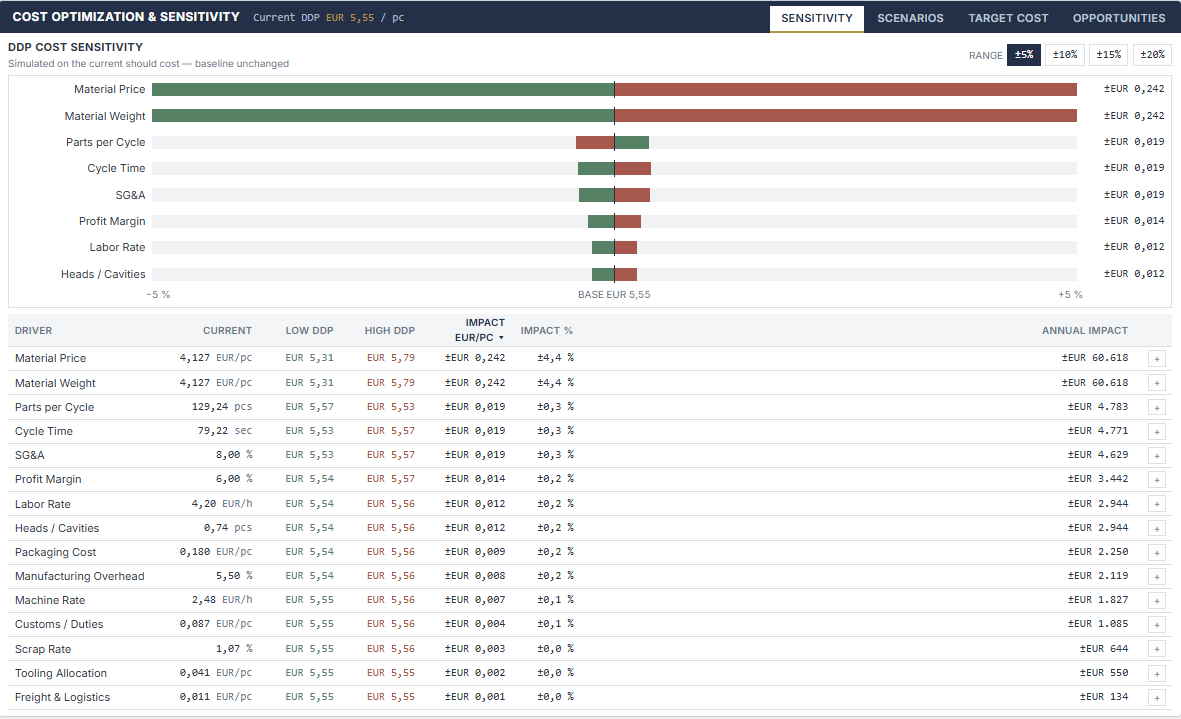Click the BASE EUR 5,55 axis label
The height and width of the screenshot is (719, 1181).
click(x=614, y=294)
